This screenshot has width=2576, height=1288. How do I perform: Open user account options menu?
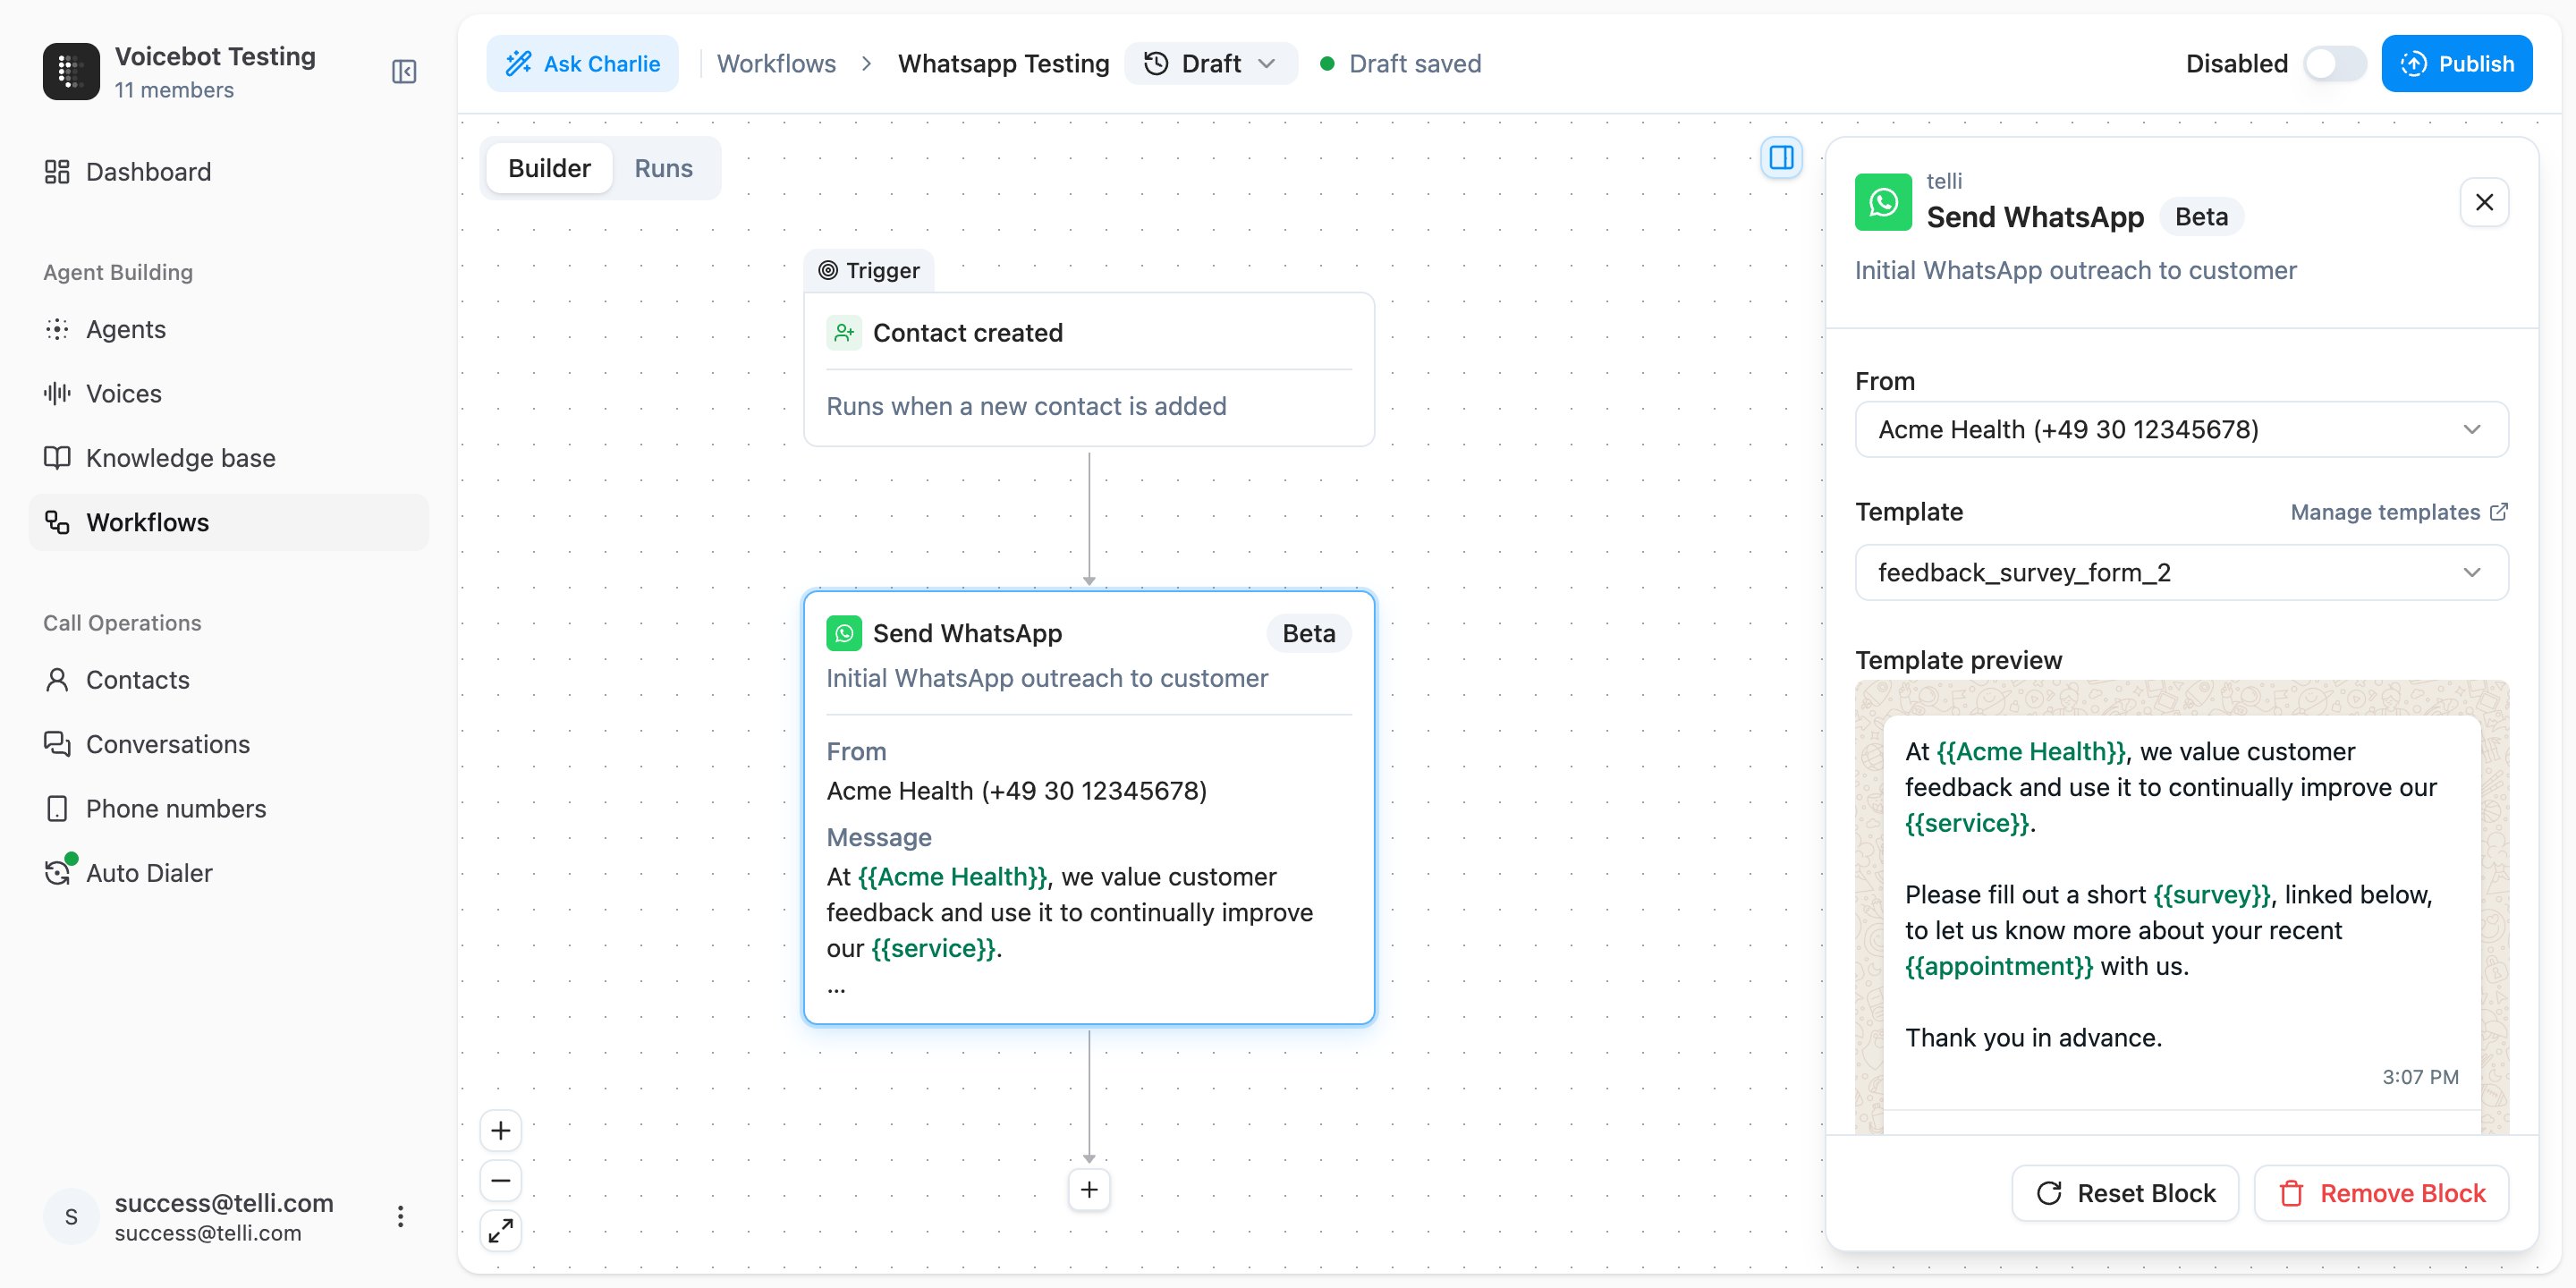[x=400, y=1216]
